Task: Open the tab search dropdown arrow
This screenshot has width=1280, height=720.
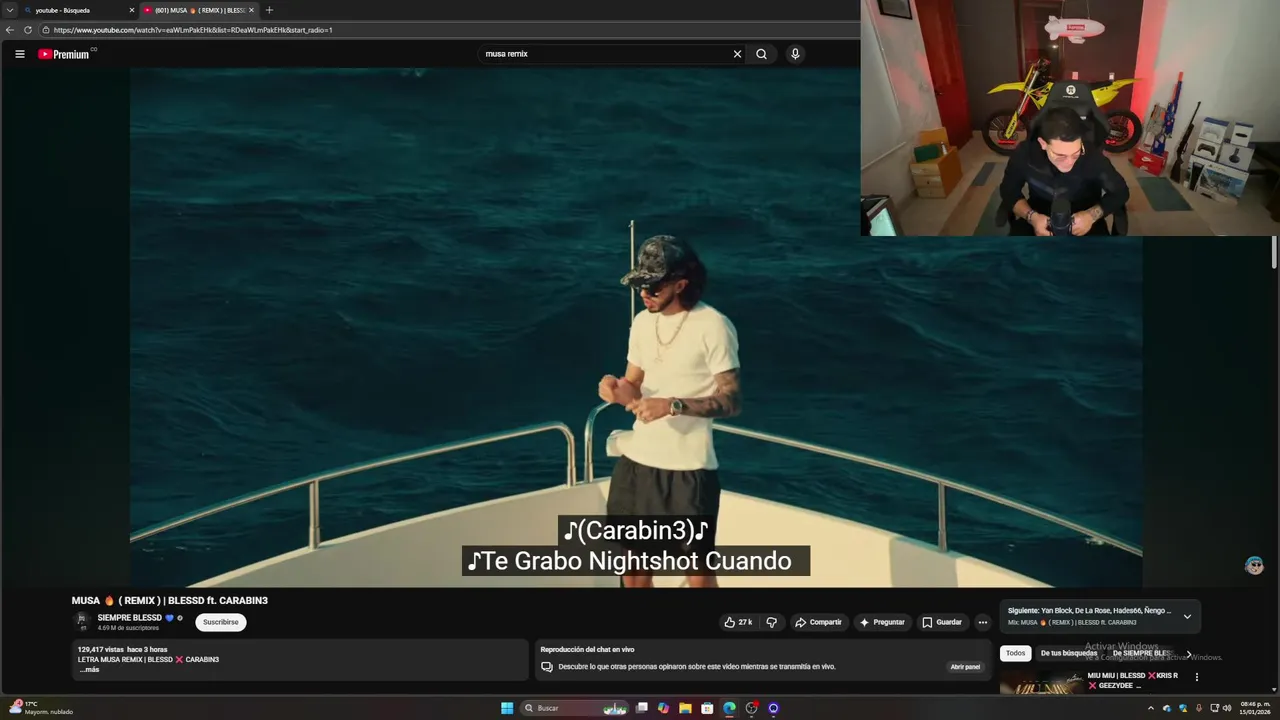Action: tap(9, 10)
